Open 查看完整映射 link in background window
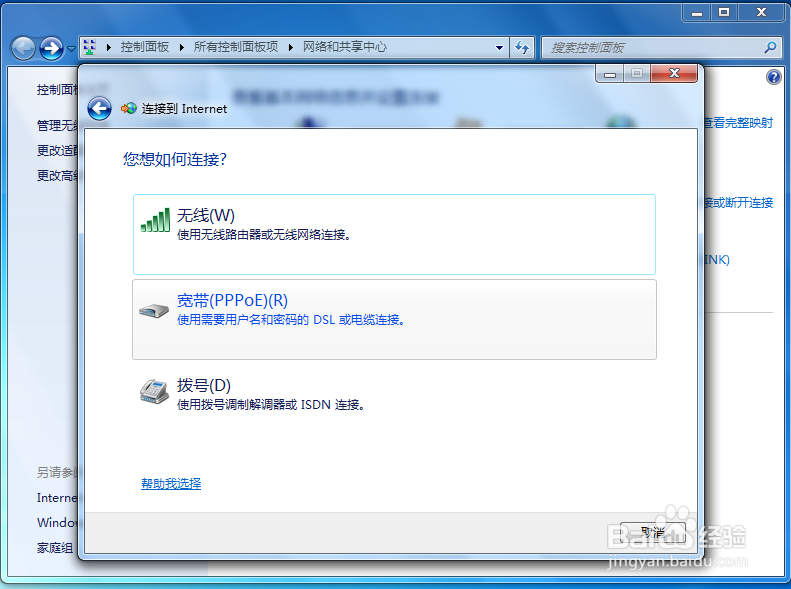This screenshot has height=589, width=791. (739, 123)
